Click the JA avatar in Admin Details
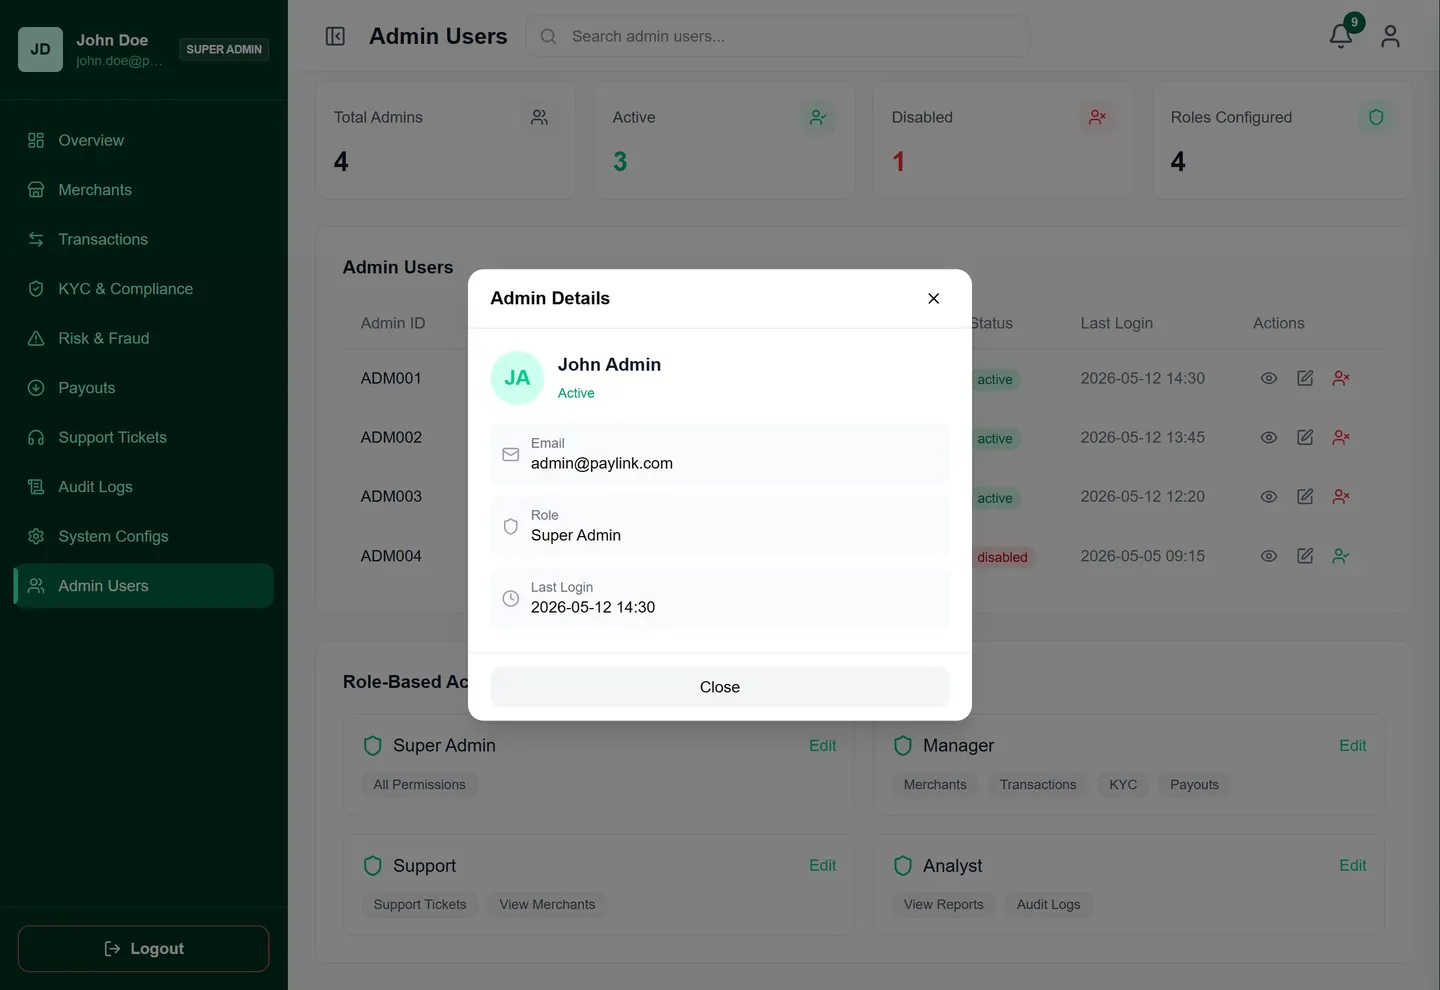This screenshot has height=990, width=1440. (517, 378)
